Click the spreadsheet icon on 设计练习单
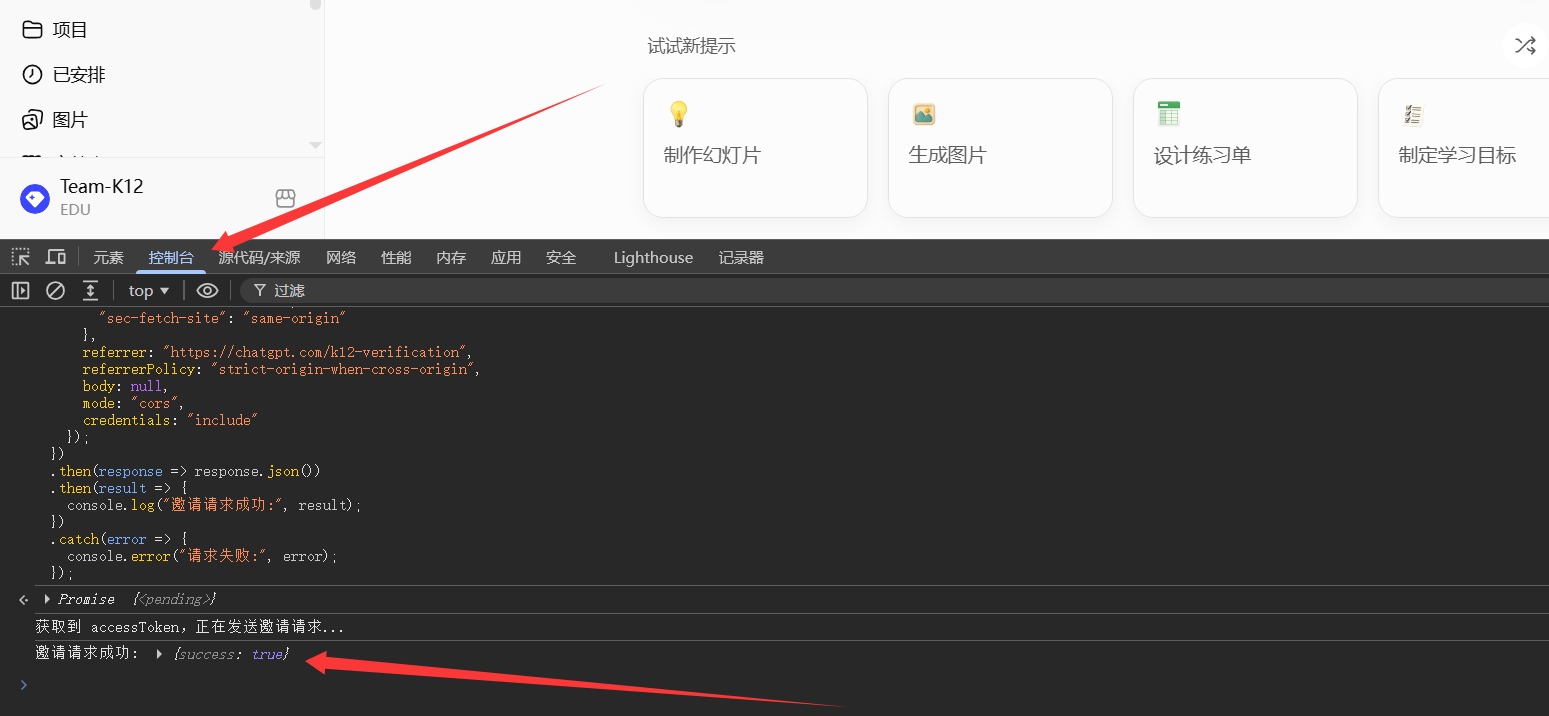This screenshot has width=1549, height=716. coord(1169,114)
